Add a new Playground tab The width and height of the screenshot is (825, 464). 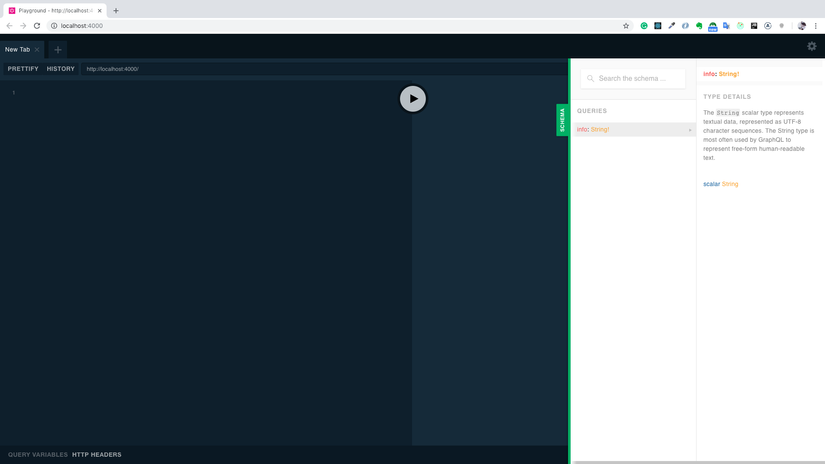57,49
